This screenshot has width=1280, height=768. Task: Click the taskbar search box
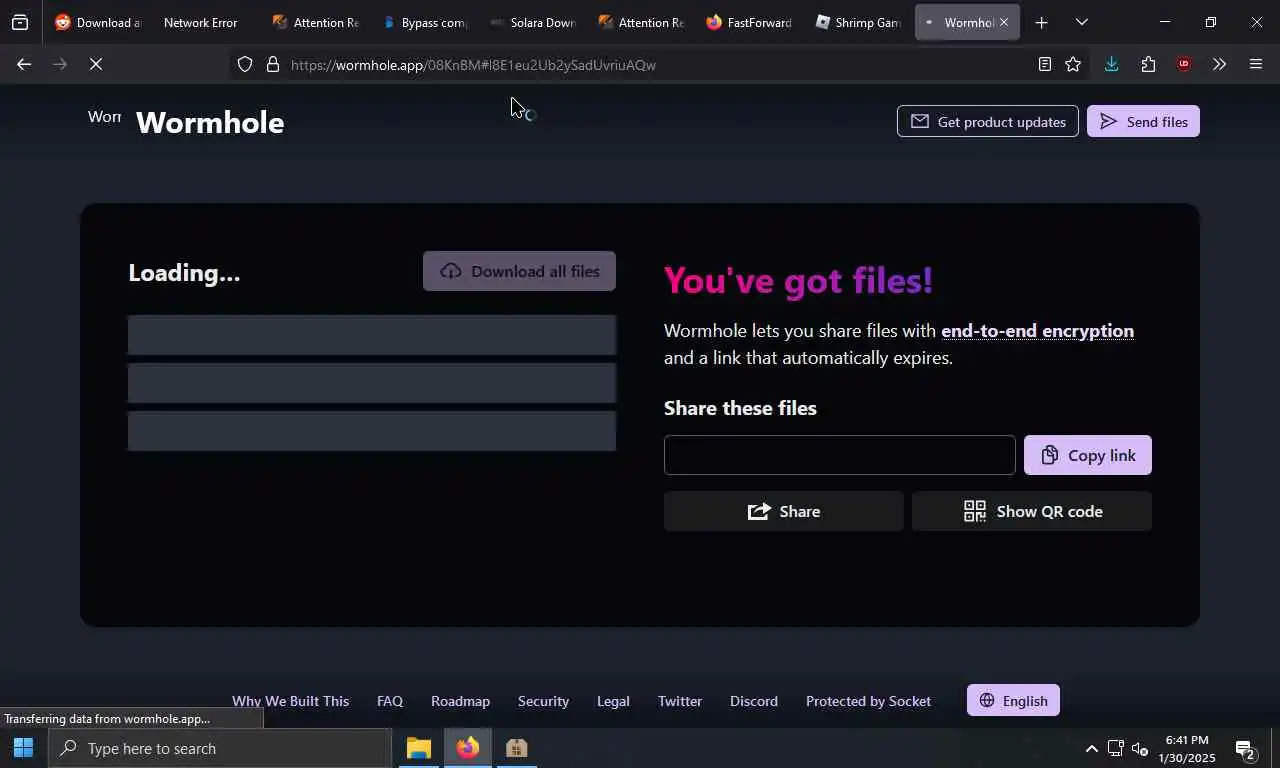pos(219,748)
